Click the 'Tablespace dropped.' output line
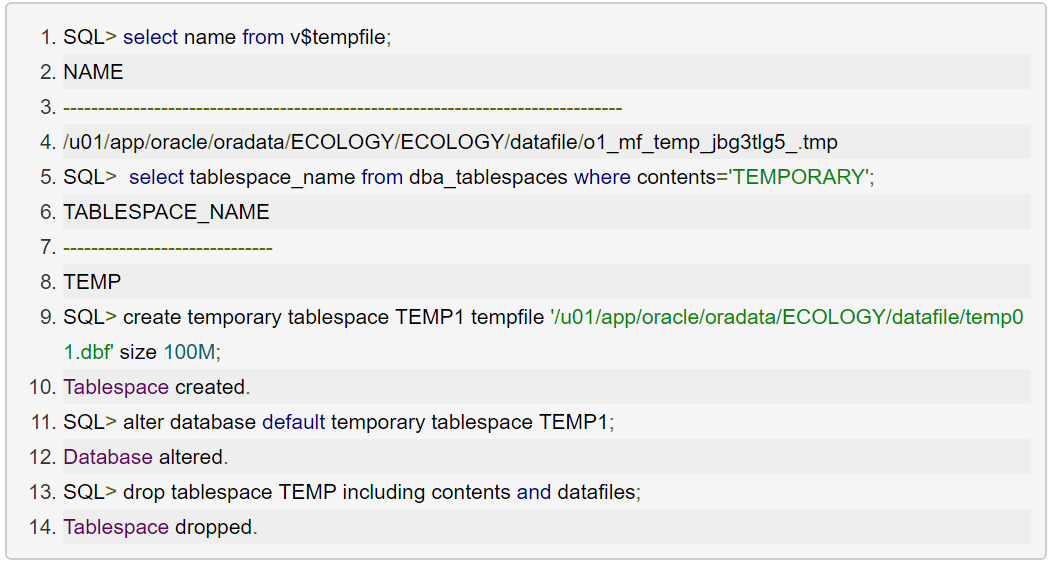This screenshot has width=1048, height=562. tap(160, 527)
